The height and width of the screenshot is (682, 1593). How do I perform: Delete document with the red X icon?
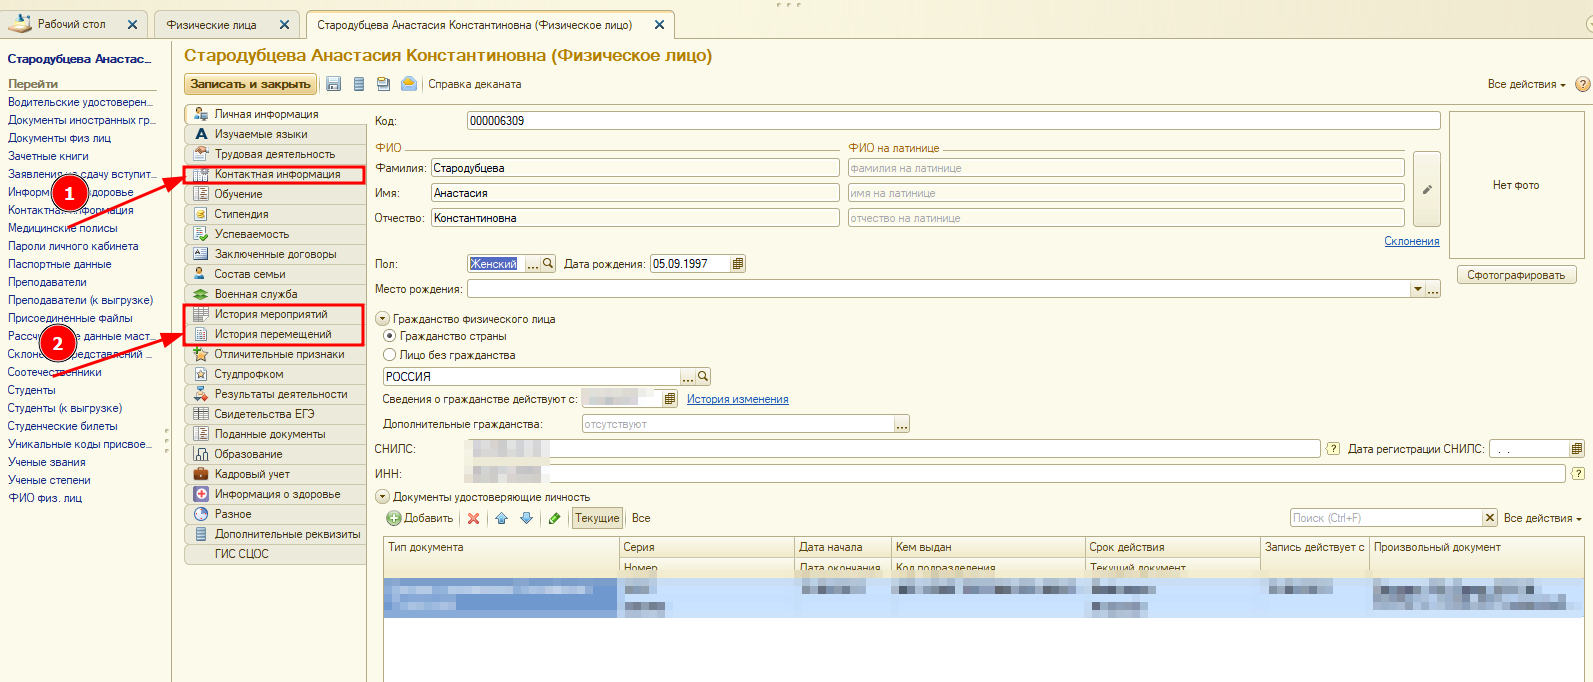point(473,518)
